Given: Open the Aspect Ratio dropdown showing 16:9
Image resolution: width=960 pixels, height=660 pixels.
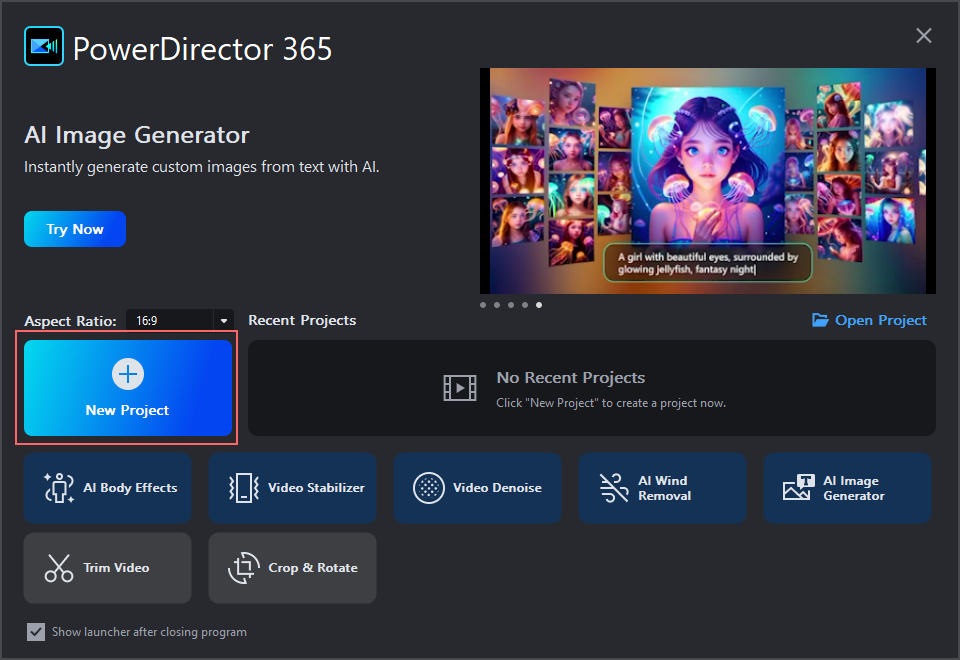Looking at the screenshot, I should coord(179,320).
